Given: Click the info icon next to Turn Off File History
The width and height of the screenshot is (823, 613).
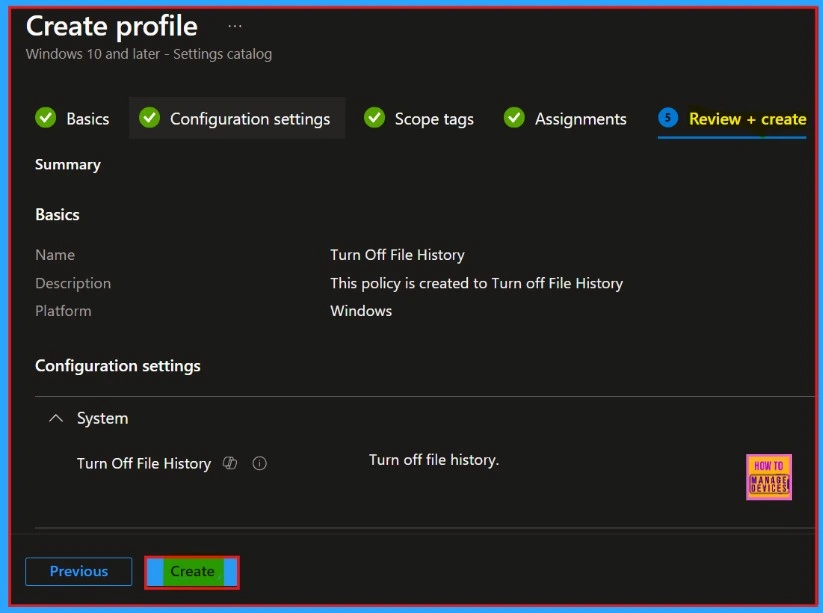Looking at the screenshot, I should pos(259,463).
